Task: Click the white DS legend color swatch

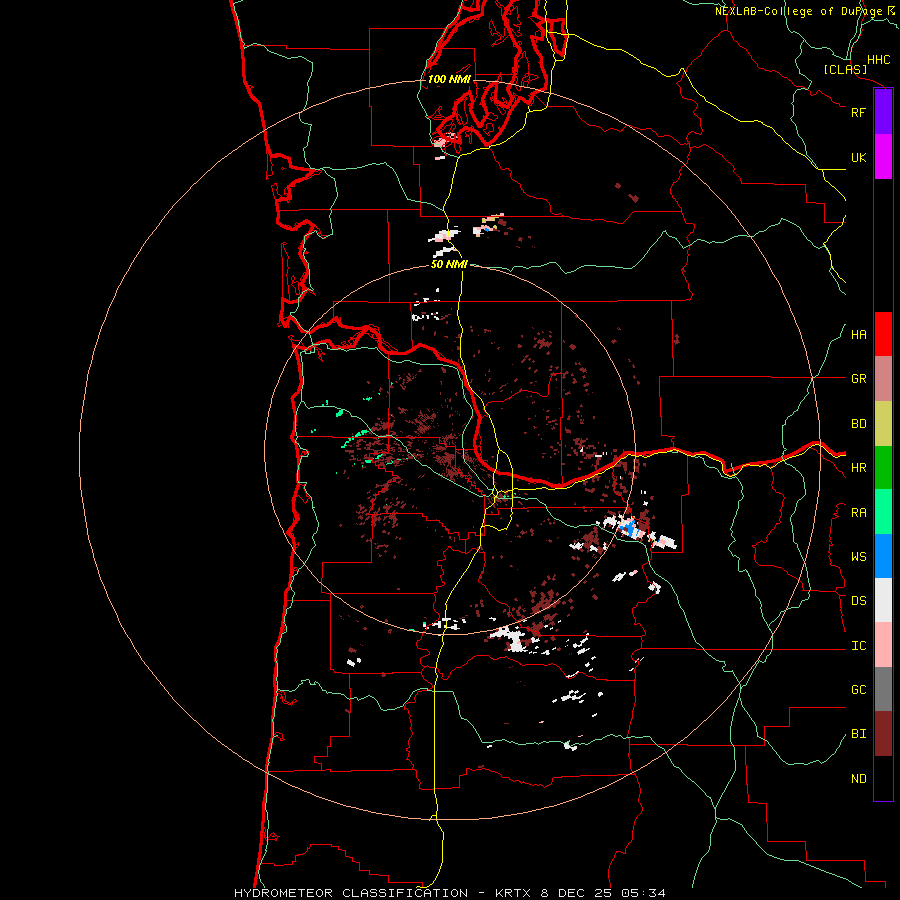Action: (x=883, y=600)
